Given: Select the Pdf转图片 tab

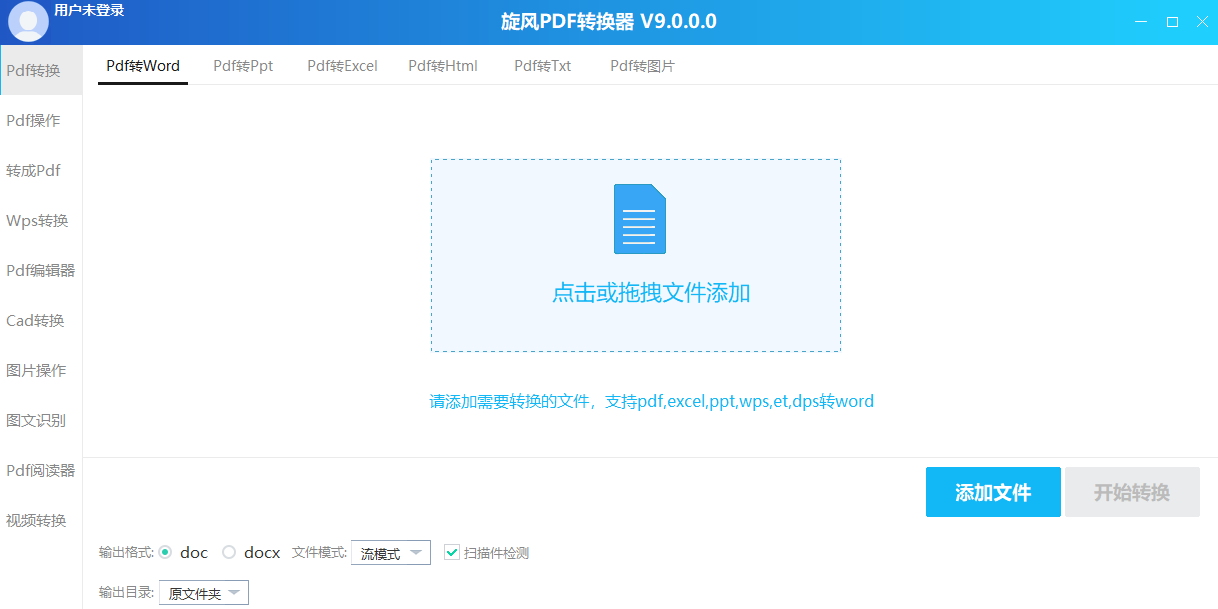Looking at the screenshot, I should tap(642, 66).
